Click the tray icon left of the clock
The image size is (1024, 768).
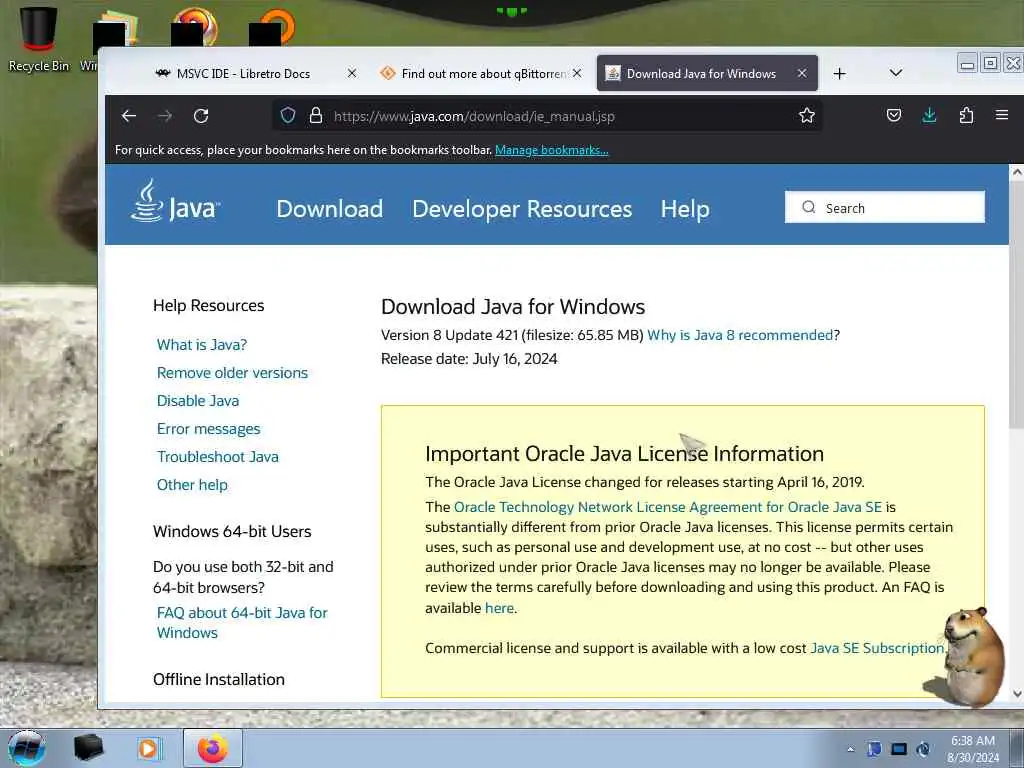tap(923, 749)
